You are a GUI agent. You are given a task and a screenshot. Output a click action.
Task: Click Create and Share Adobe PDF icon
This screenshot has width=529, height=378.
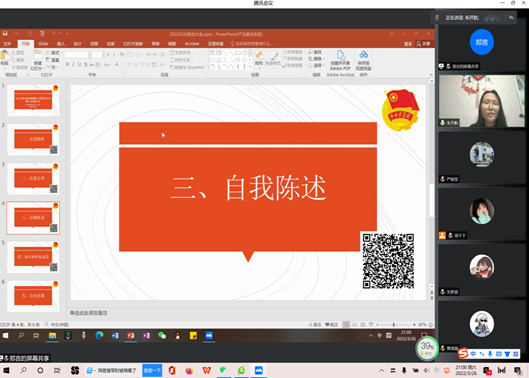coord(340,55)
